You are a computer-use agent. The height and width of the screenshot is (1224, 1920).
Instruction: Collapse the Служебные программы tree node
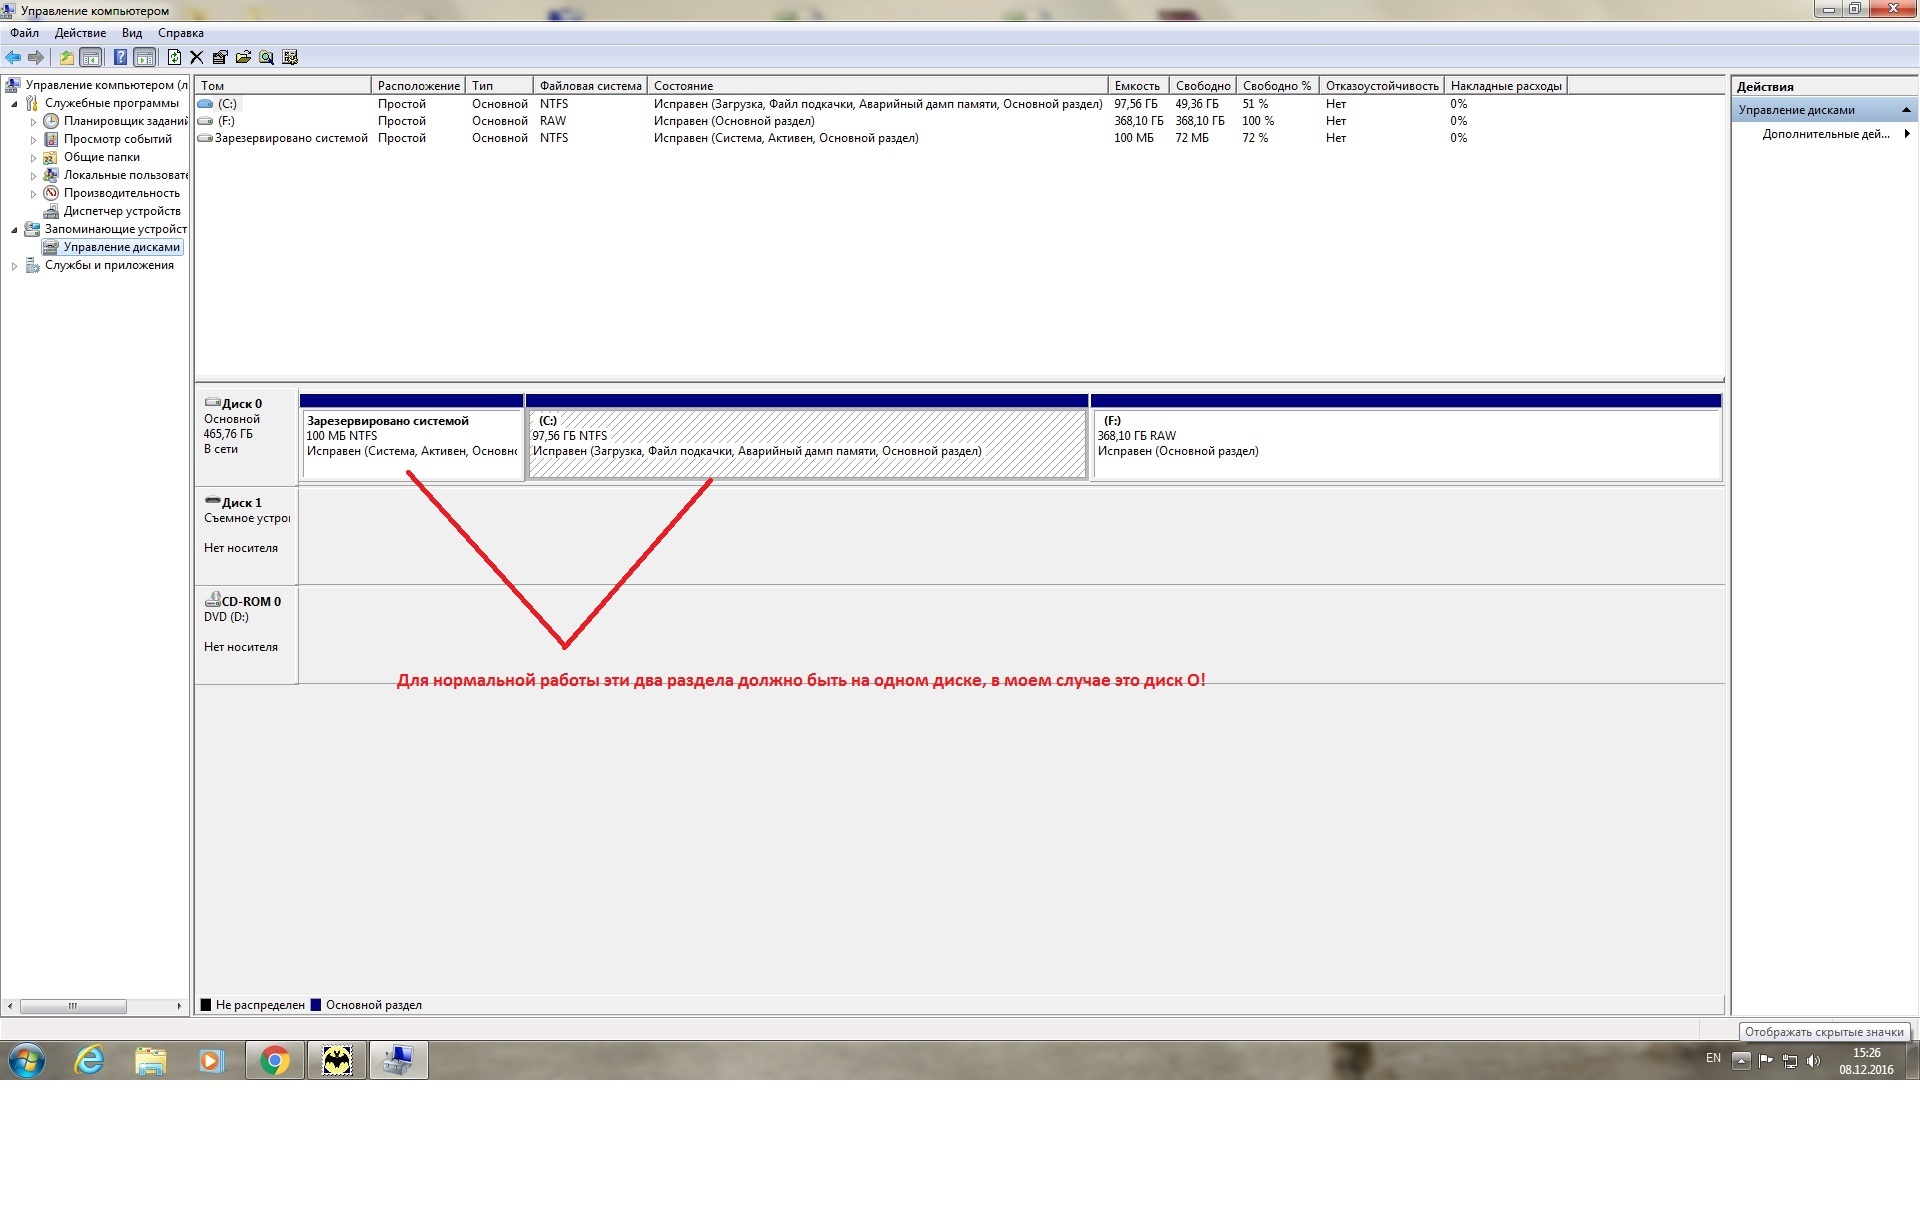click(x=14, y=104)
